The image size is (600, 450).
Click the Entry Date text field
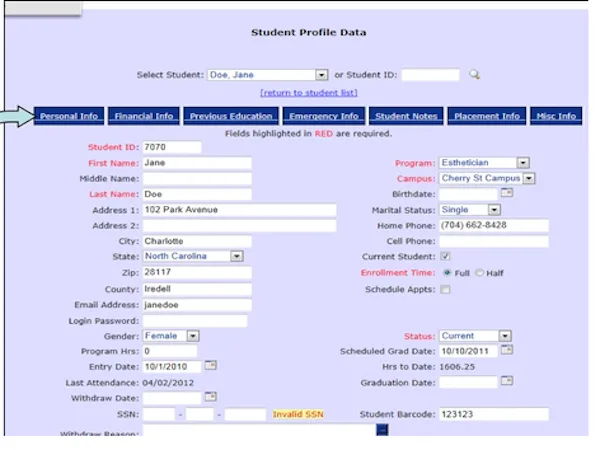click(x=172, y=367)
